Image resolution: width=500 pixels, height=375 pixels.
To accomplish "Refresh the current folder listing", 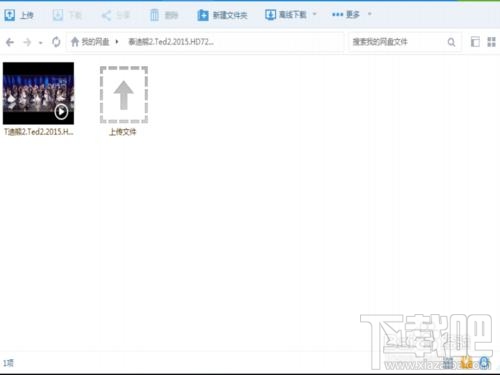I will click(56, 42).
